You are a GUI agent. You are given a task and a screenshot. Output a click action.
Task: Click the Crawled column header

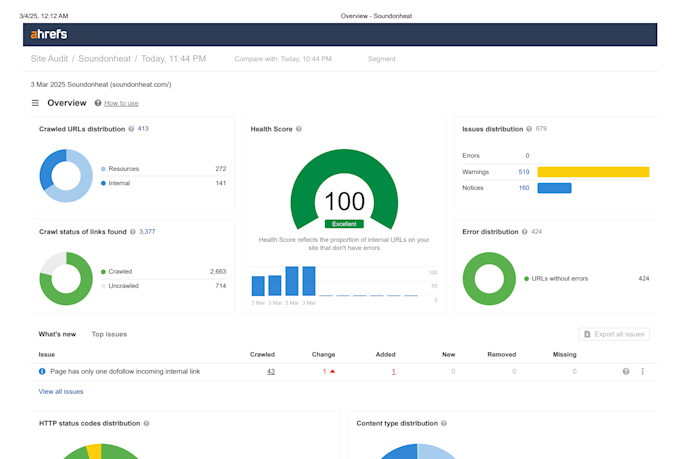262,354
